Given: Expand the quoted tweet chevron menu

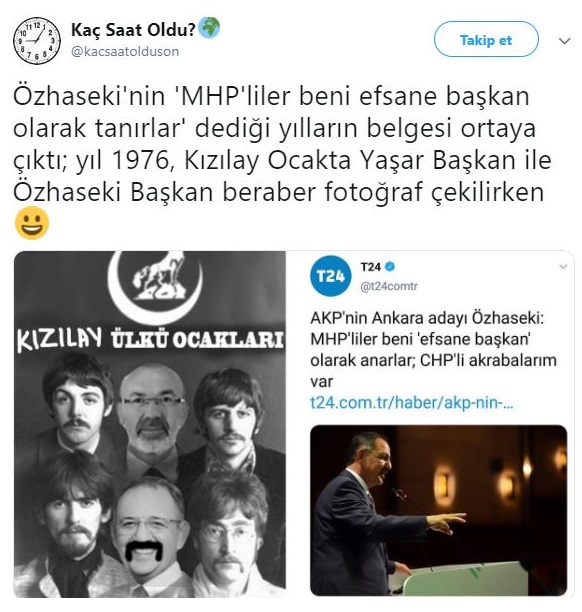Looking at the screenshot, I should tap(563, 267).
